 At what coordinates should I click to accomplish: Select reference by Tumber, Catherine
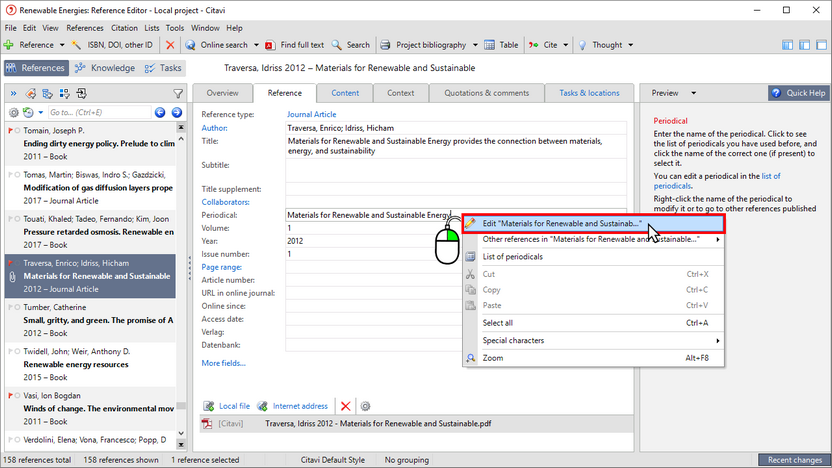coord(90,320)
